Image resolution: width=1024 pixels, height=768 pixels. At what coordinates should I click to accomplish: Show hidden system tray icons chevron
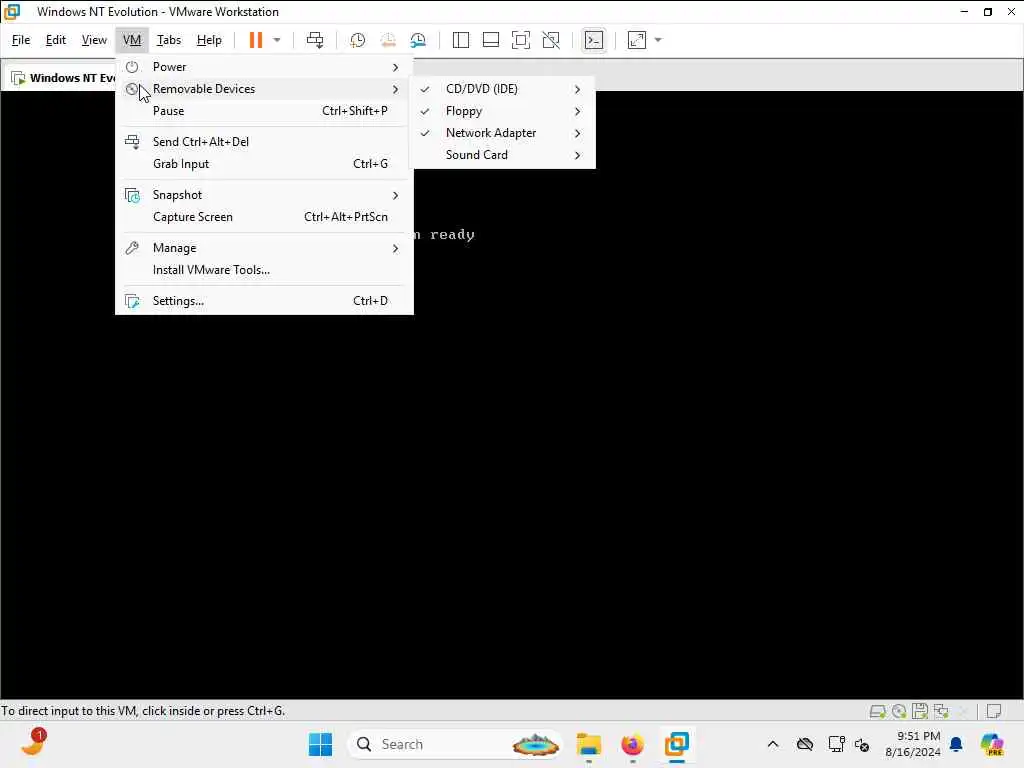(x=773, y=744)
